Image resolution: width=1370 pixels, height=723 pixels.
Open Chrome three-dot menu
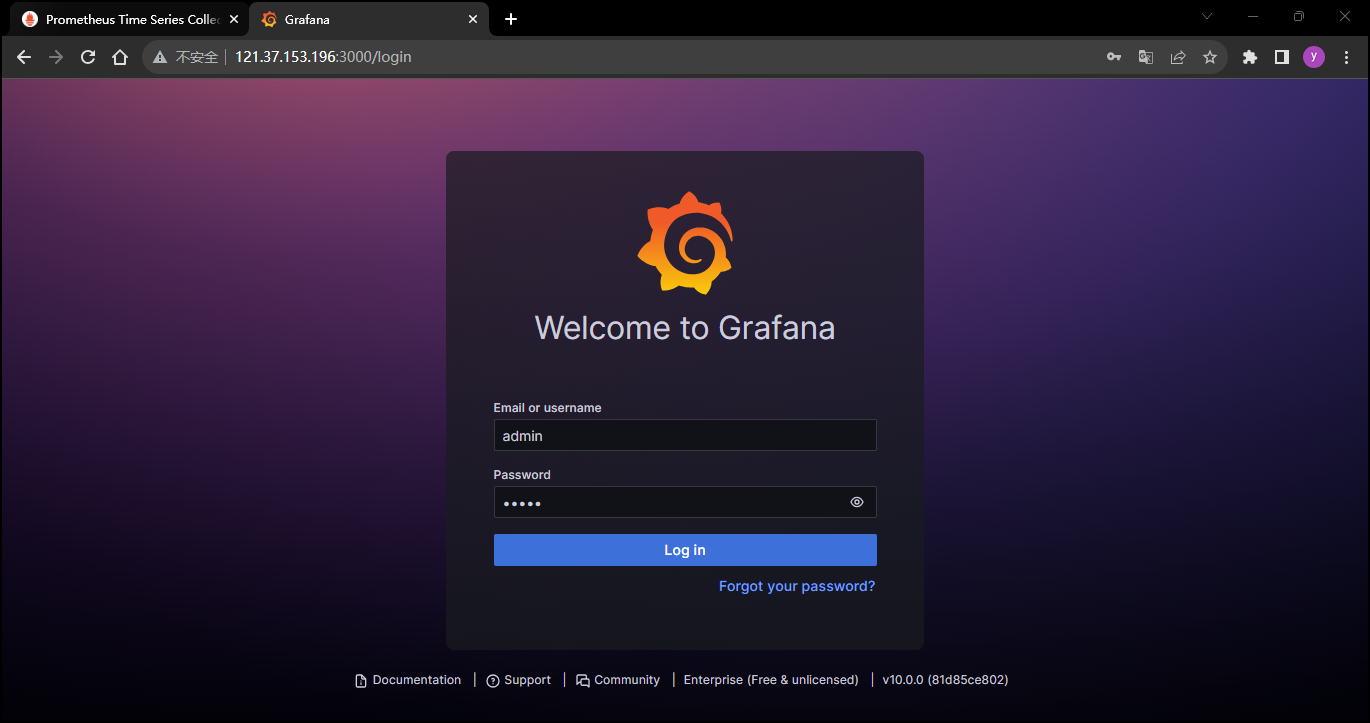[1346, 57]
